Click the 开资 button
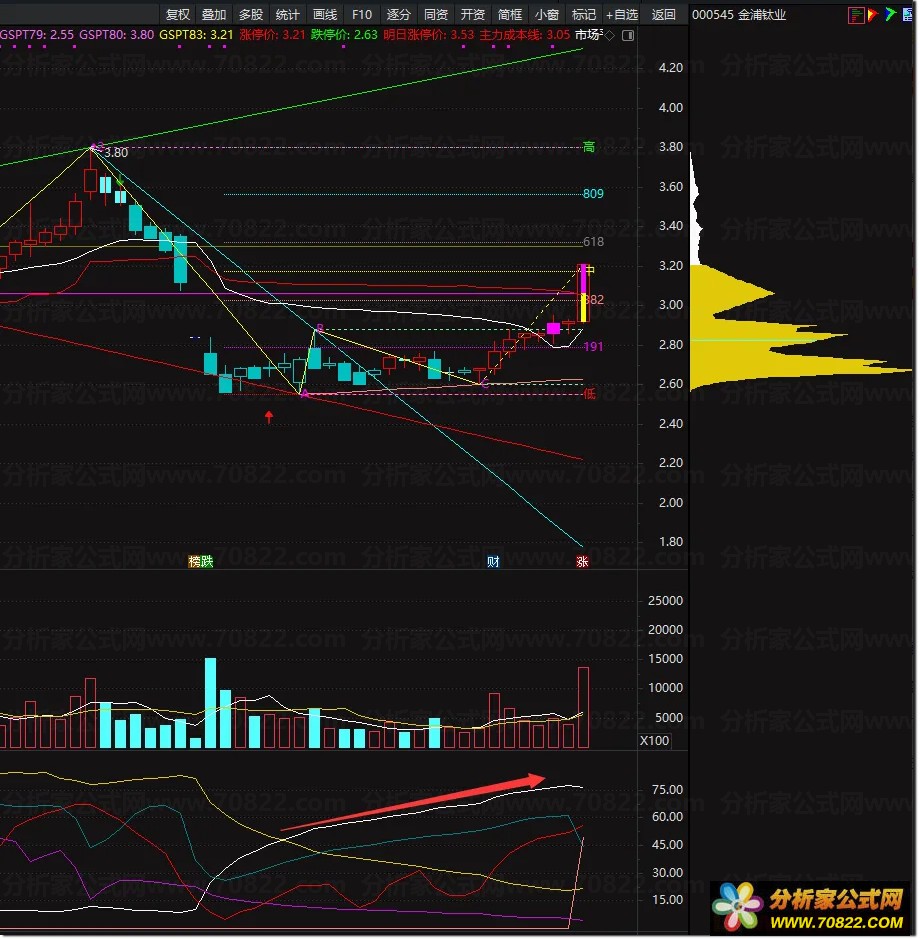 click(x=473, y=14)
